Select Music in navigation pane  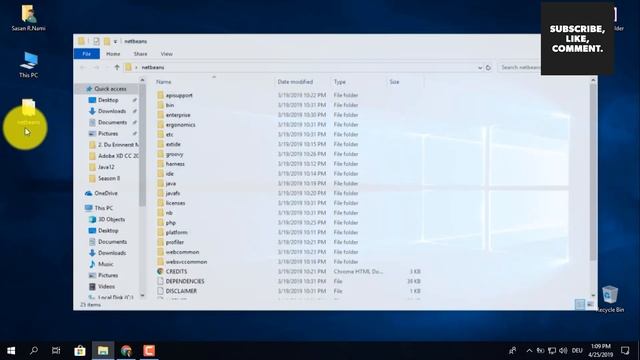click(x=105, y=264)
